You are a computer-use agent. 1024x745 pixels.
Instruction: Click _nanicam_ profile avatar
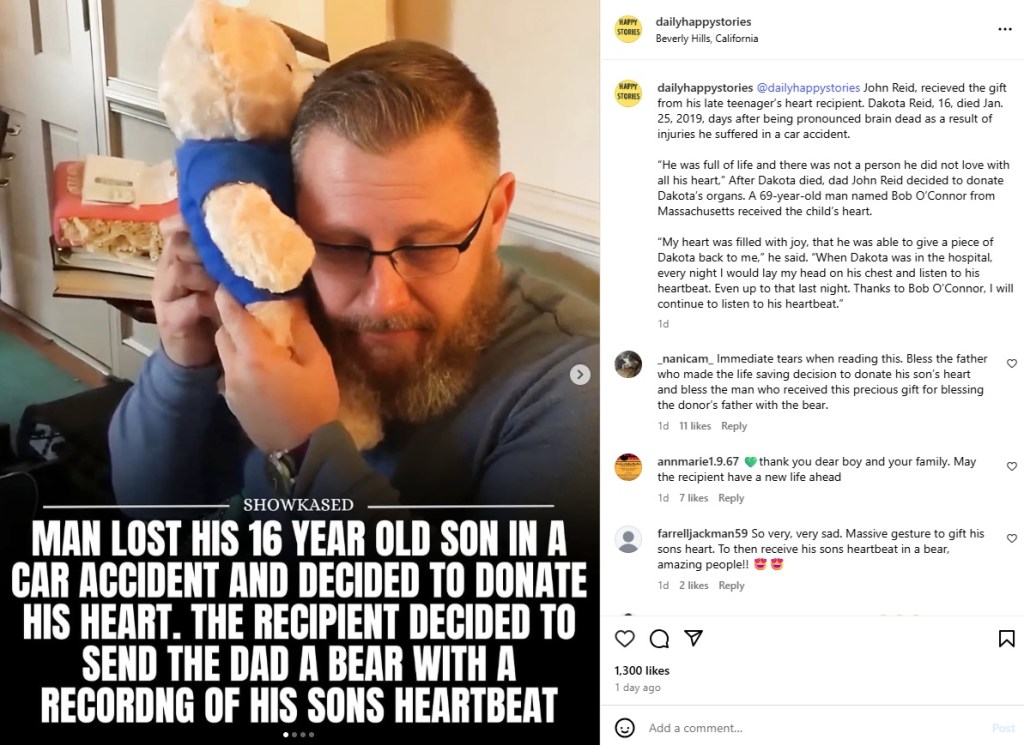coord(628,364)
